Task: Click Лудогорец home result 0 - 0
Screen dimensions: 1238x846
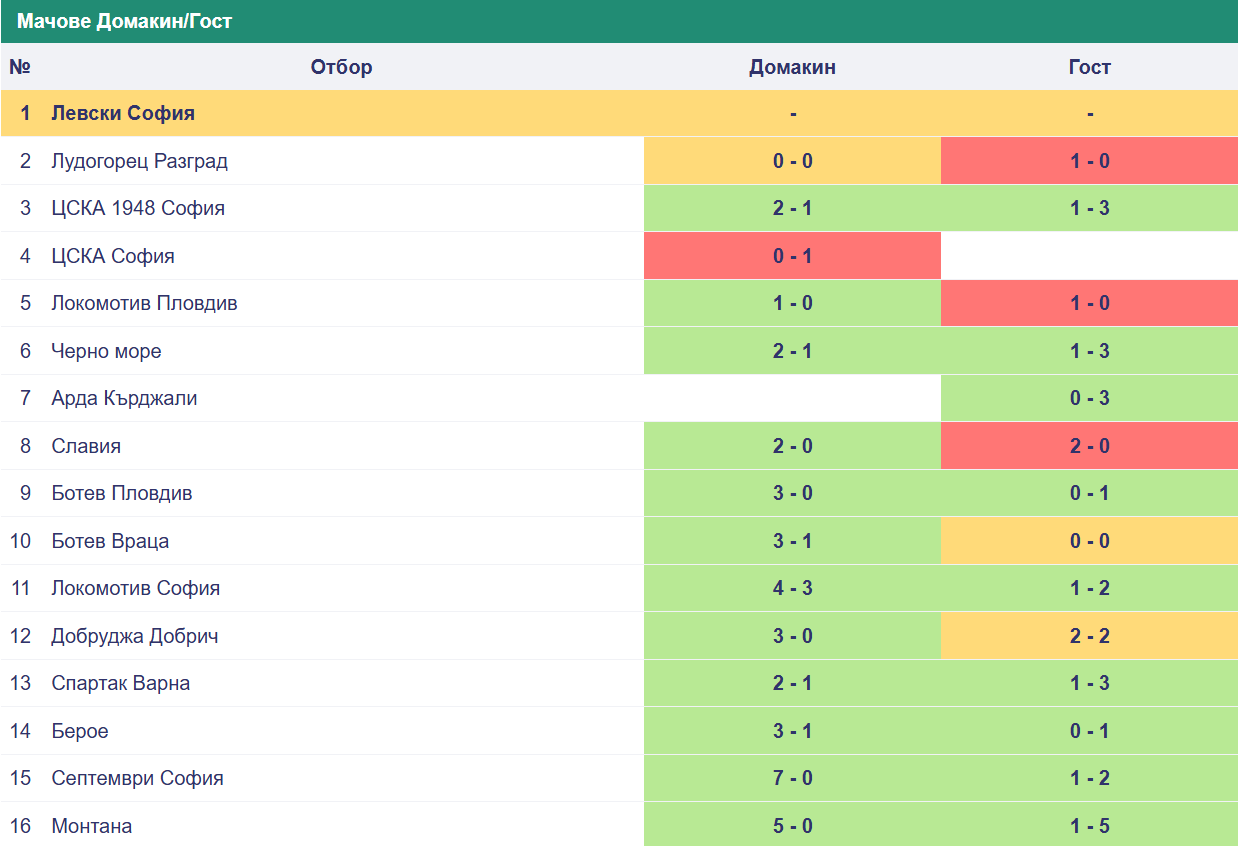Action: [792, 161]
